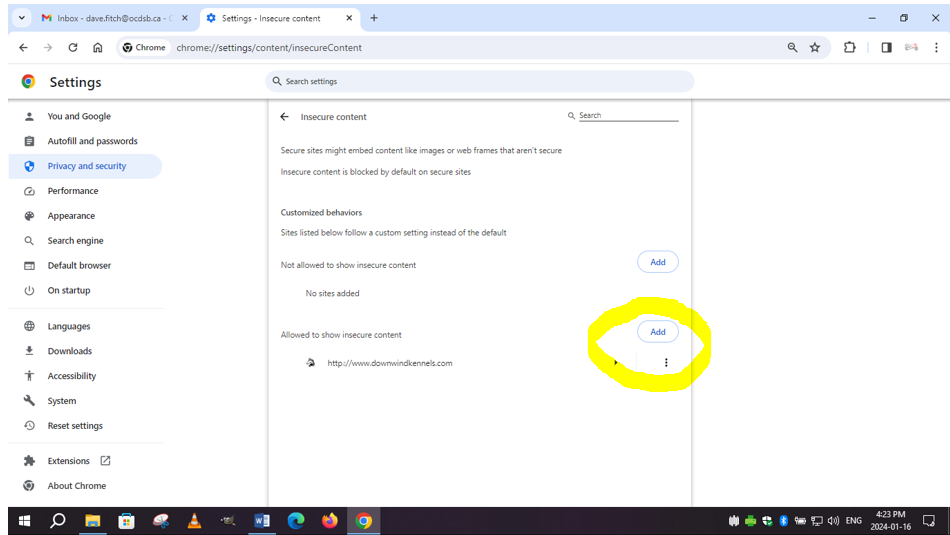Screen dimensions: 950x535
Task: Open You and Google settings
Action: click(79, 116)
